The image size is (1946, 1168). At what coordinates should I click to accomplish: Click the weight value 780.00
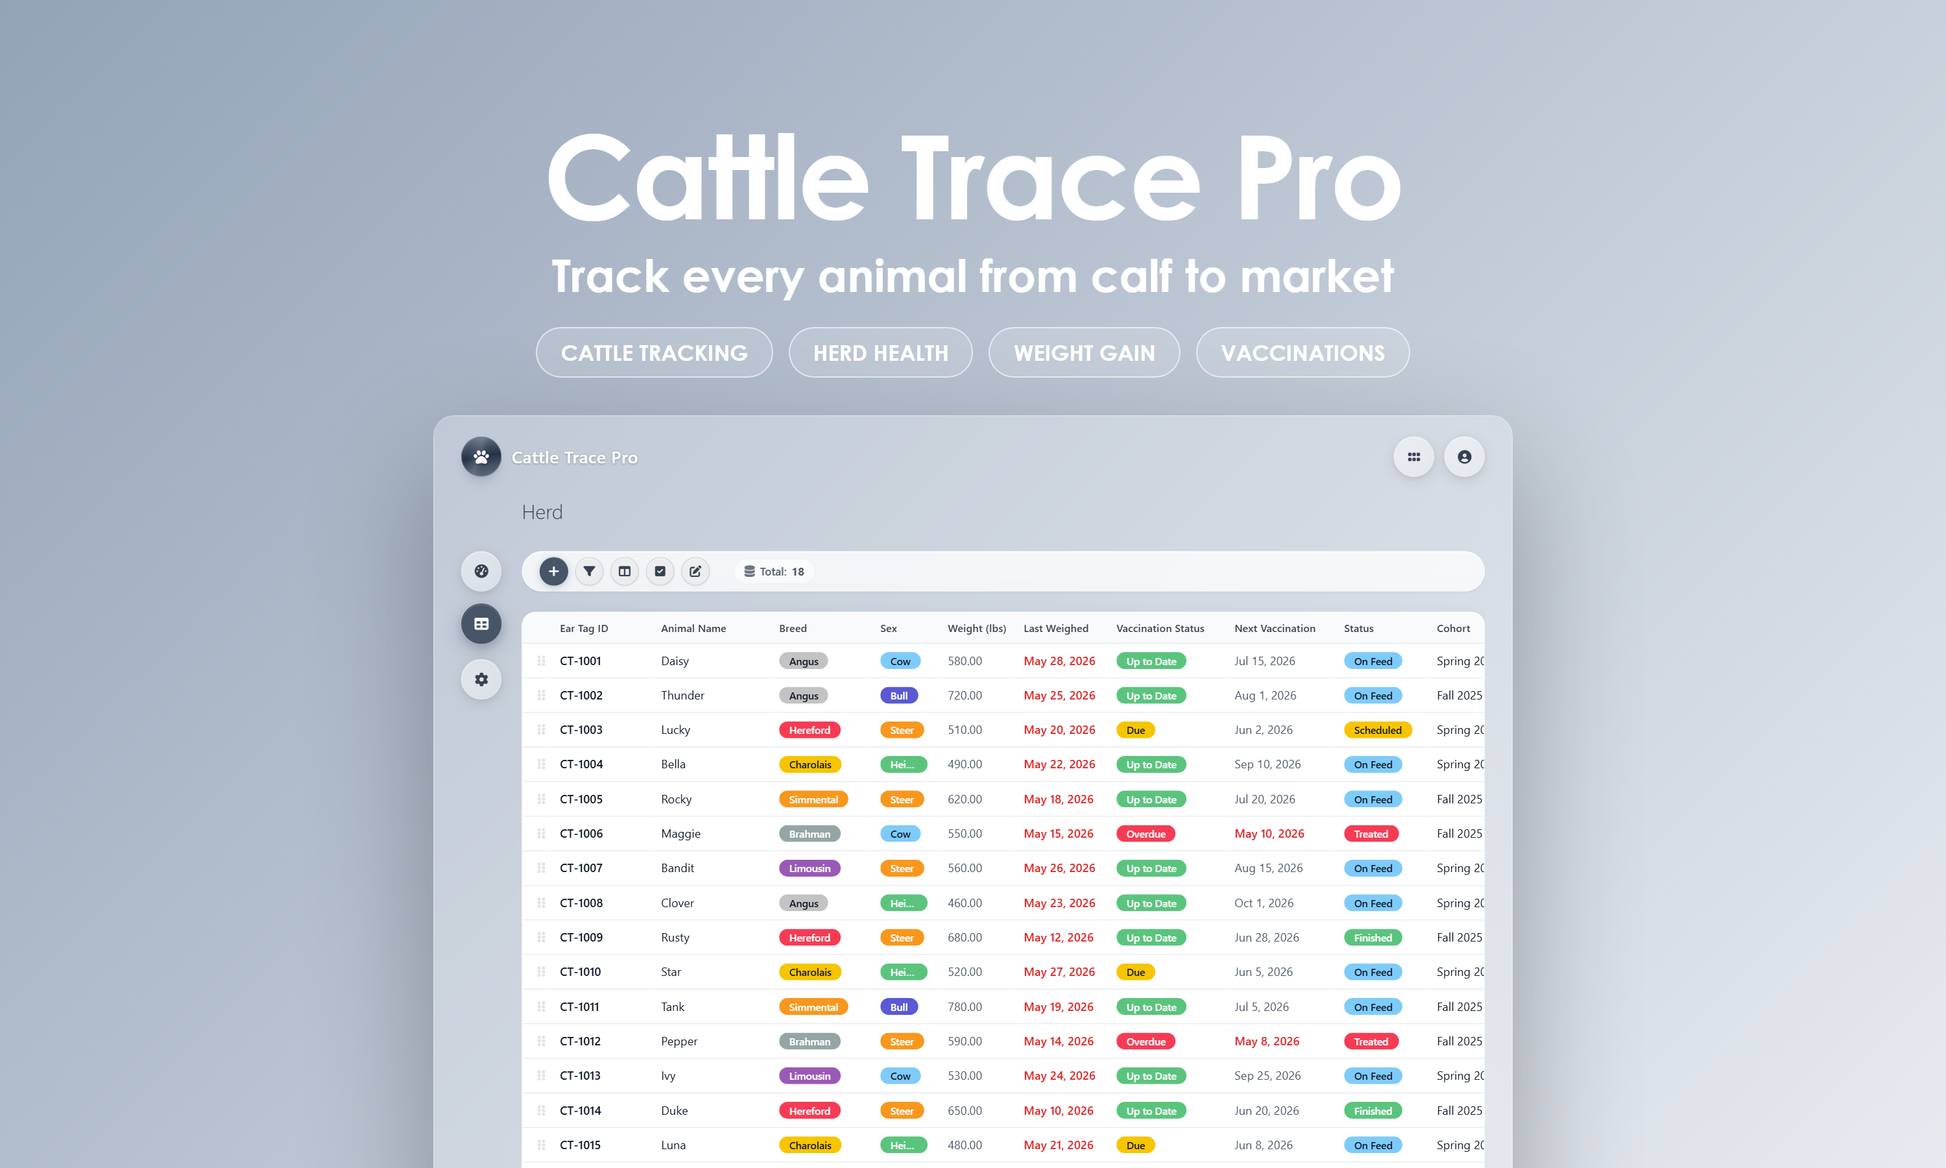965,1007
